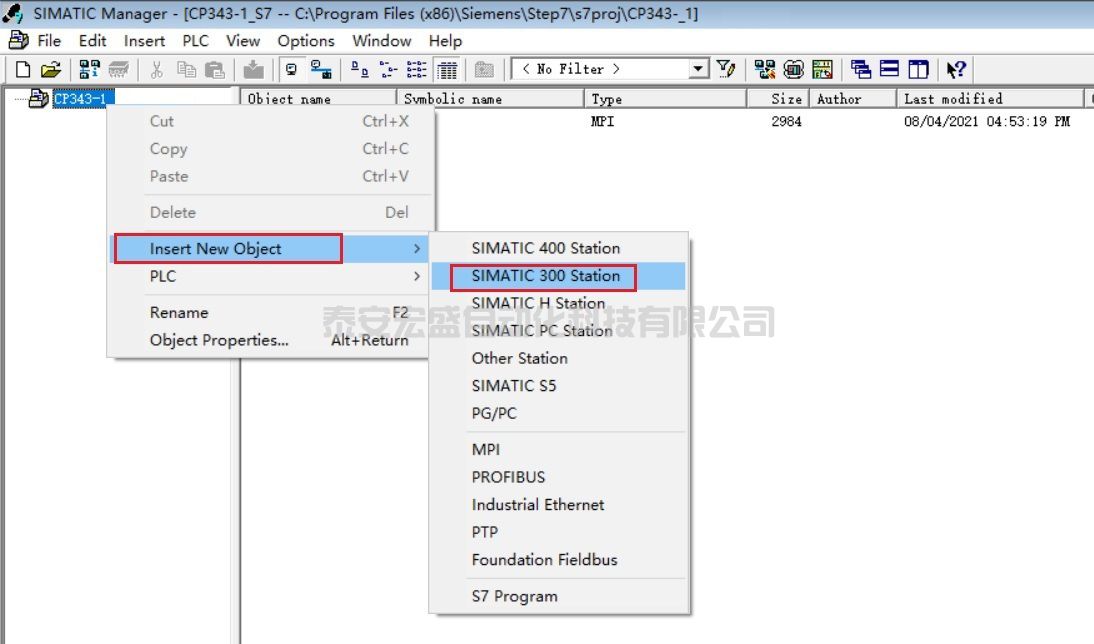Click the context help arrow icon
Image resolution: width=1094 pixels, height=644 pixels.
956,69
